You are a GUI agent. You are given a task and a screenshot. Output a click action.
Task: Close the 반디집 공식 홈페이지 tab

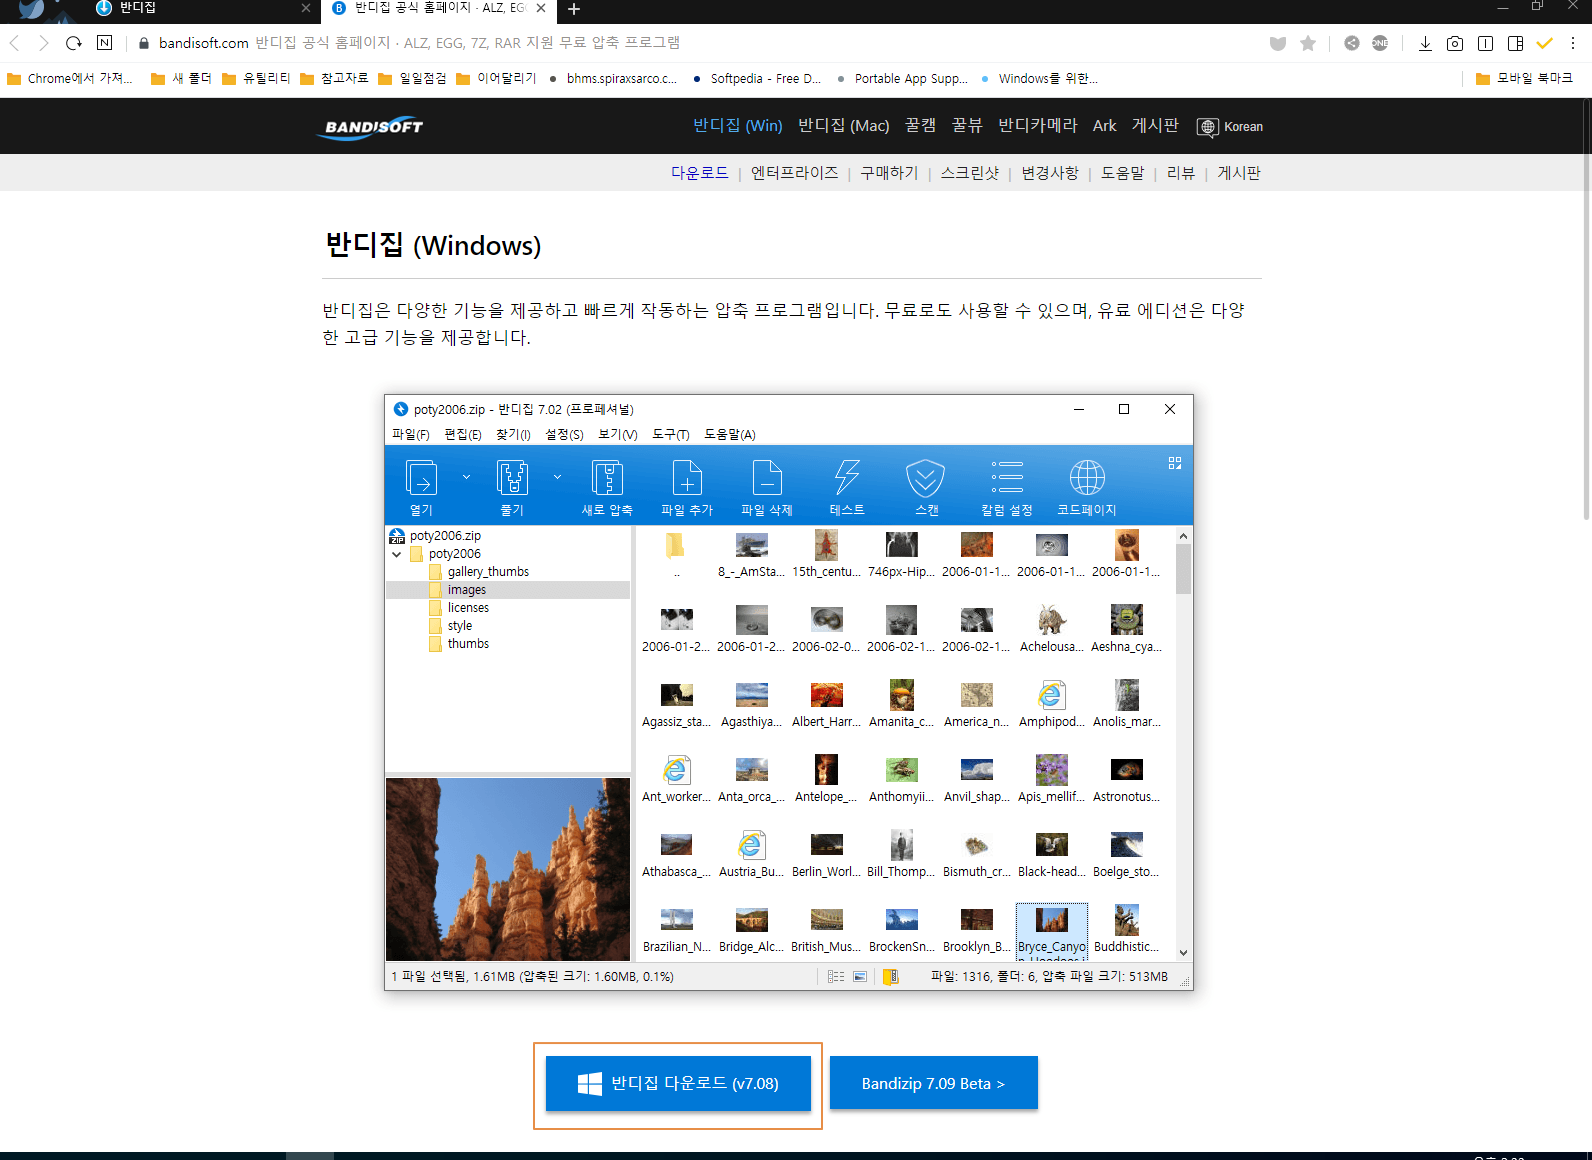(x=541, y=8)
